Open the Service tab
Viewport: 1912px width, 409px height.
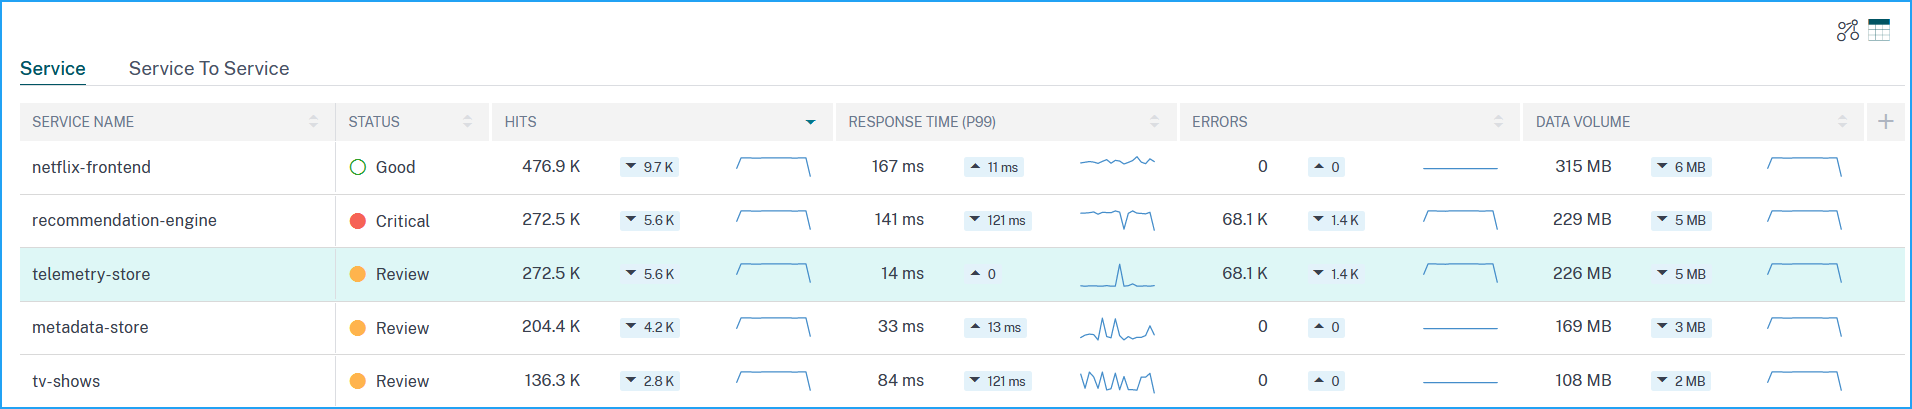[x=53, y=68]
